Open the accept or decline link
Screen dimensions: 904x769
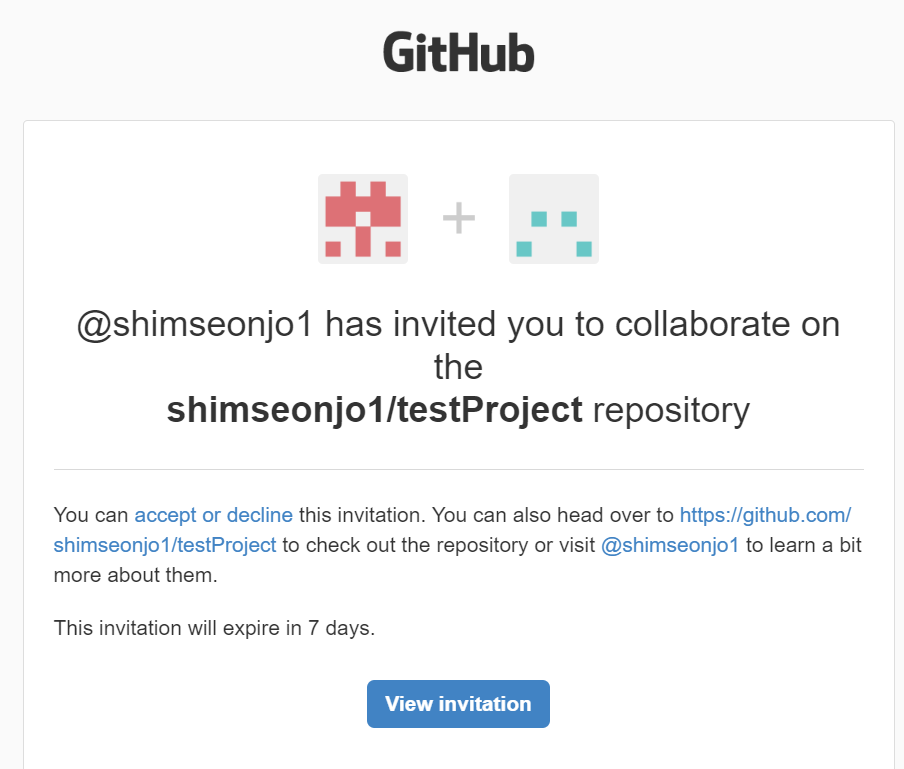[213, 515]
